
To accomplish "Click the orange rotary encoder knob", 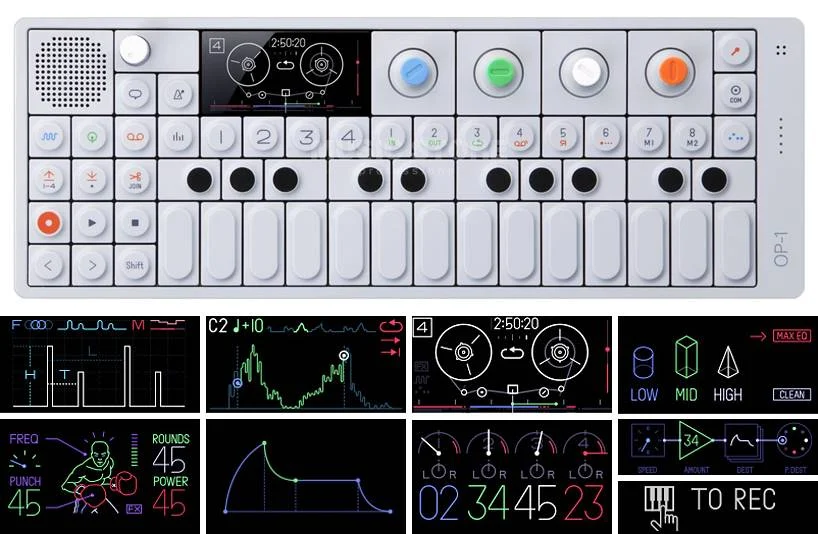I will (668, 73).
